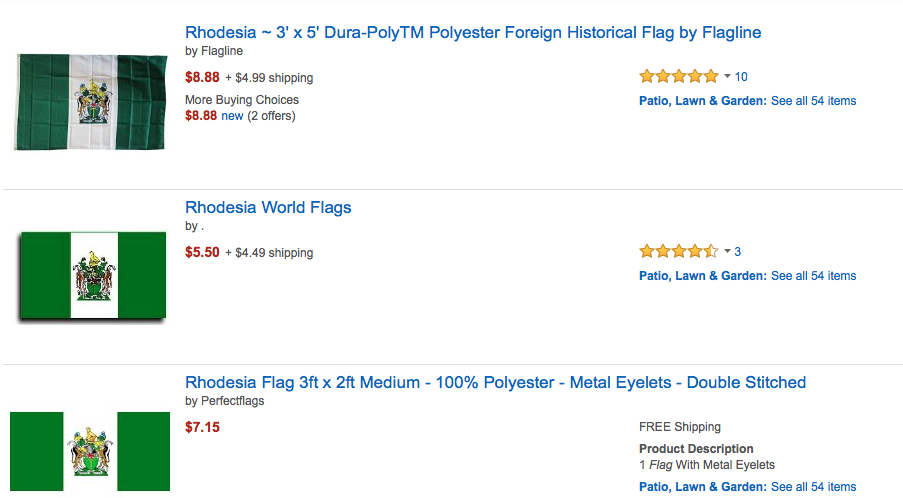This screenshot has width=903, height=498.
Task: Click the $8.88 price of the Flagline flag
Action: point(202,77)
